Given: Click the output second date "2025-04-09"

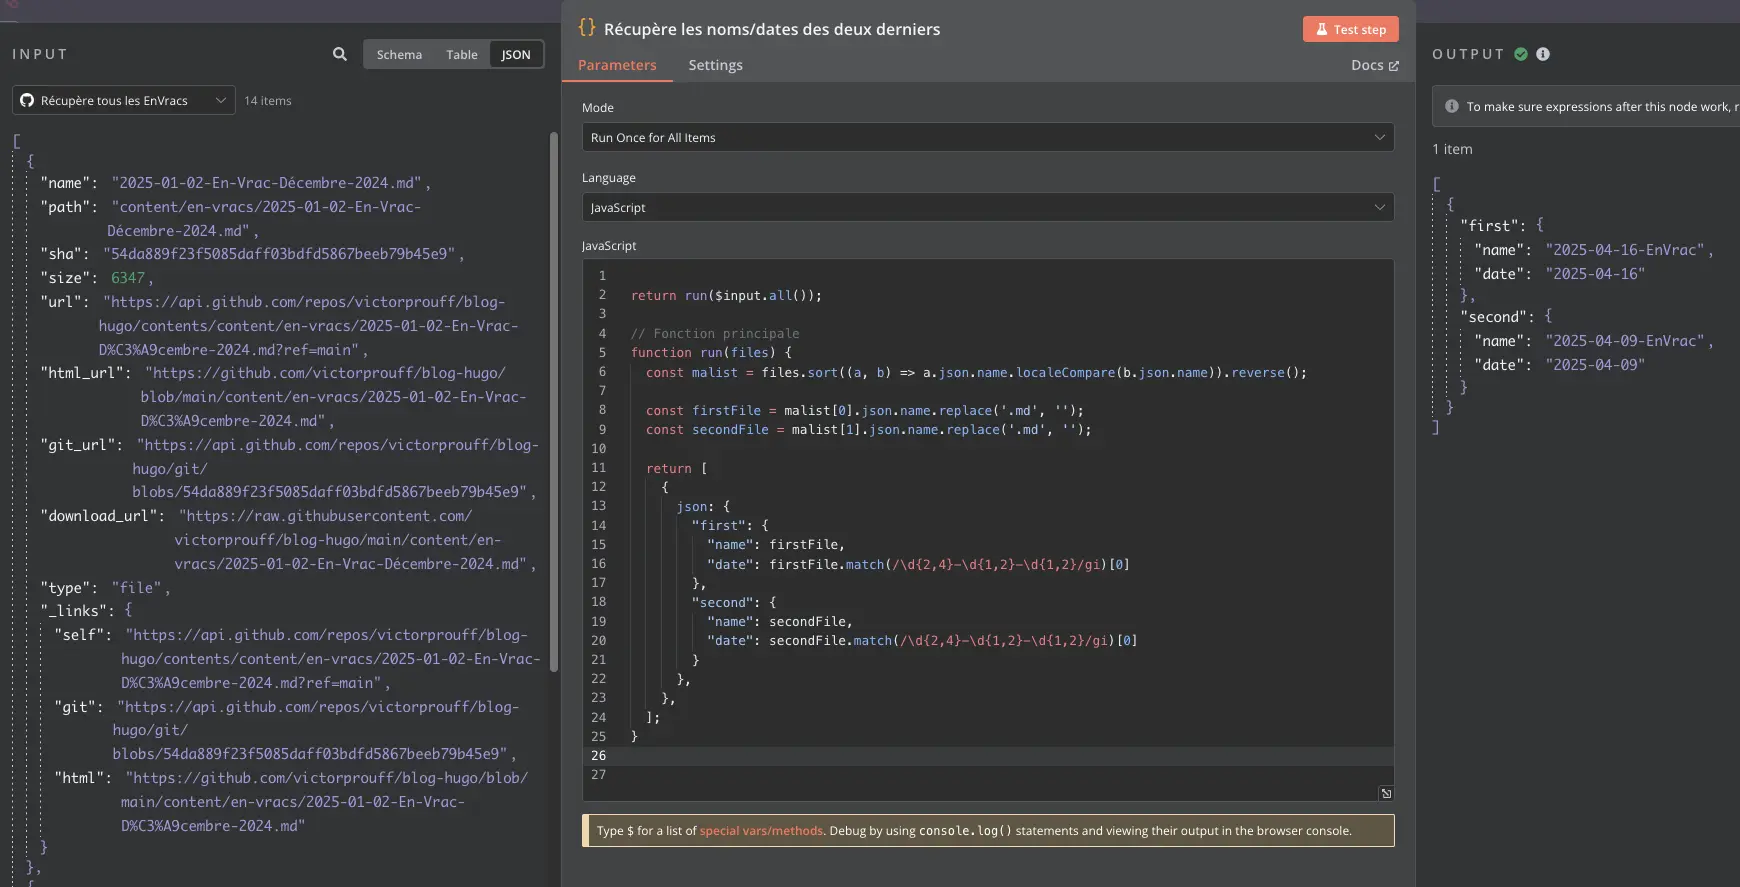Looking at the screenshot, I should click(1595, 365).
